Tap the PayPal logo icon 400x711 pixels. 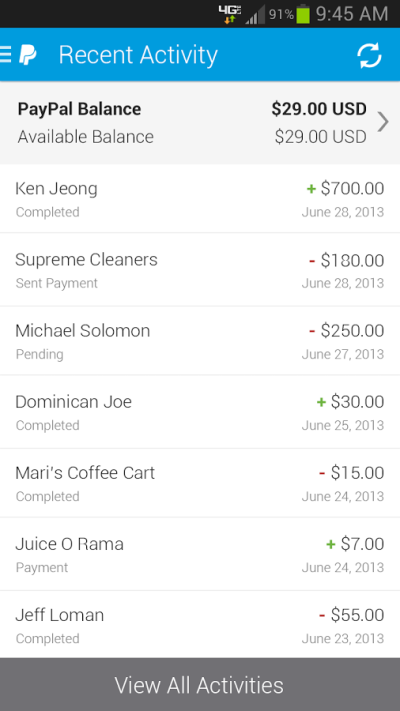tap(28, 55)
